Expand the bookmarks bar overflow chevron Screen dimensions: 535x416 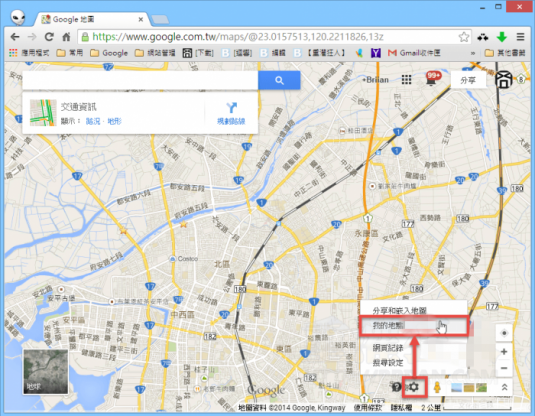473,53
